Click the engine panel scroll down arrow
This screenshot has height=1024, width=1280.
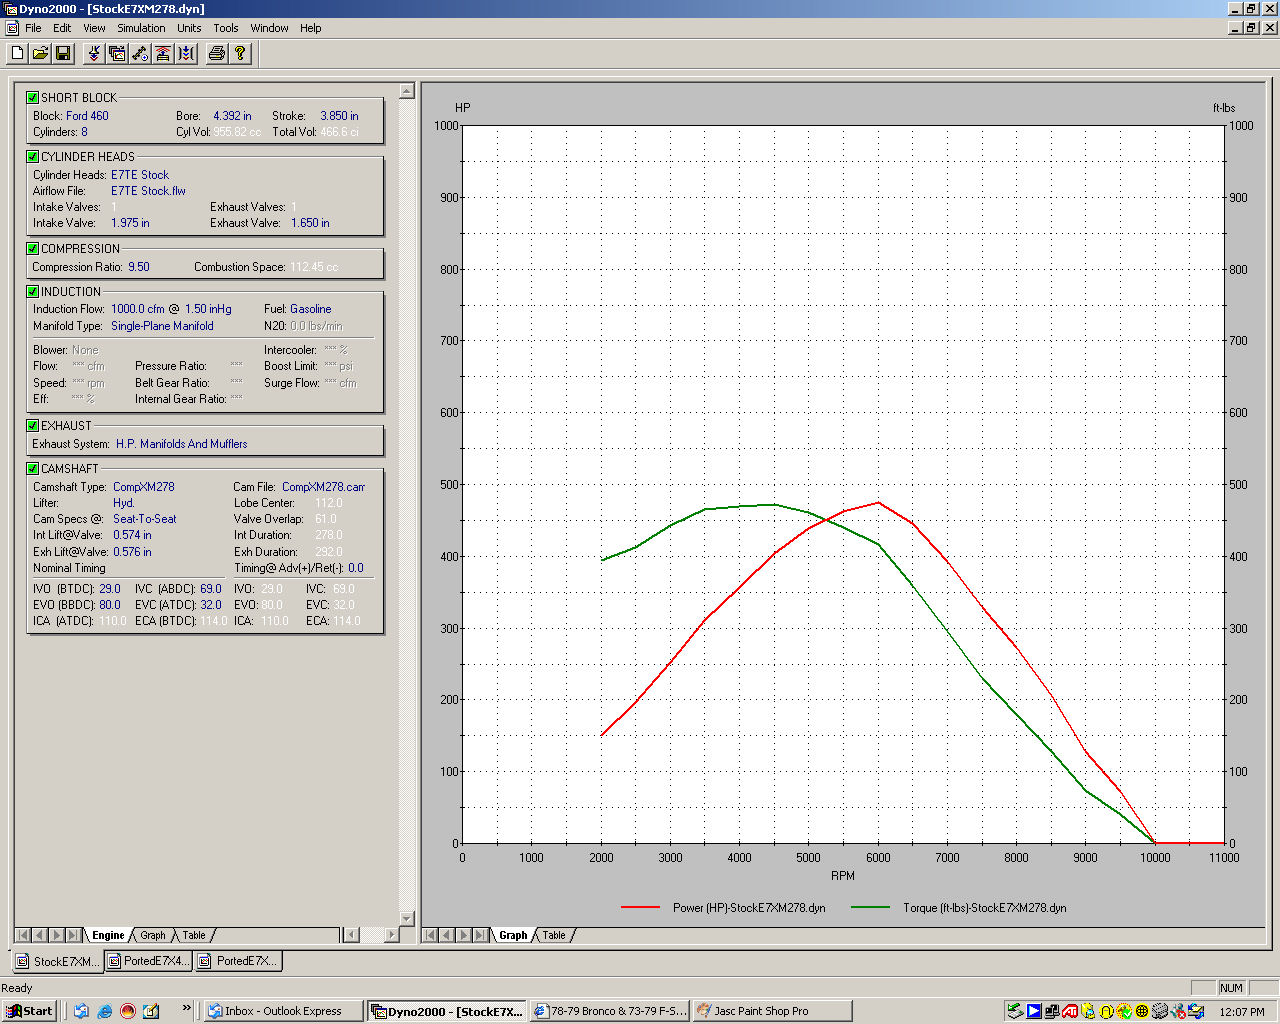(x=406, y=918)
